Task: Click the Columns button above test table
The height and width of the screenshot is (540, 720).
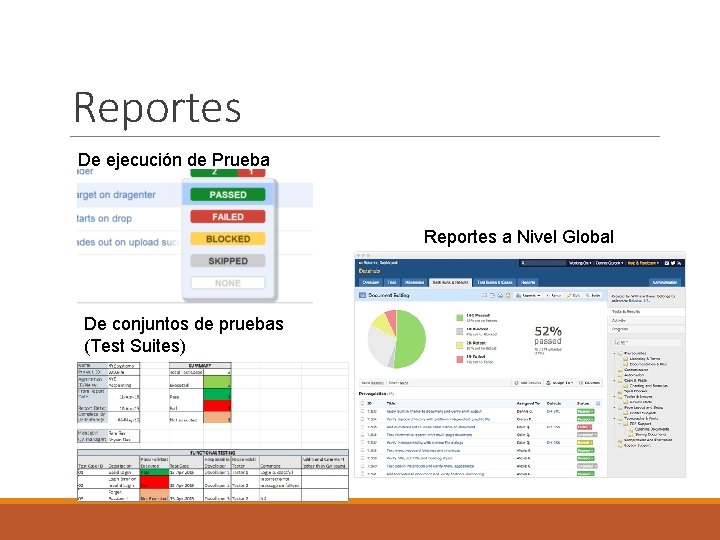Action: 590,382
